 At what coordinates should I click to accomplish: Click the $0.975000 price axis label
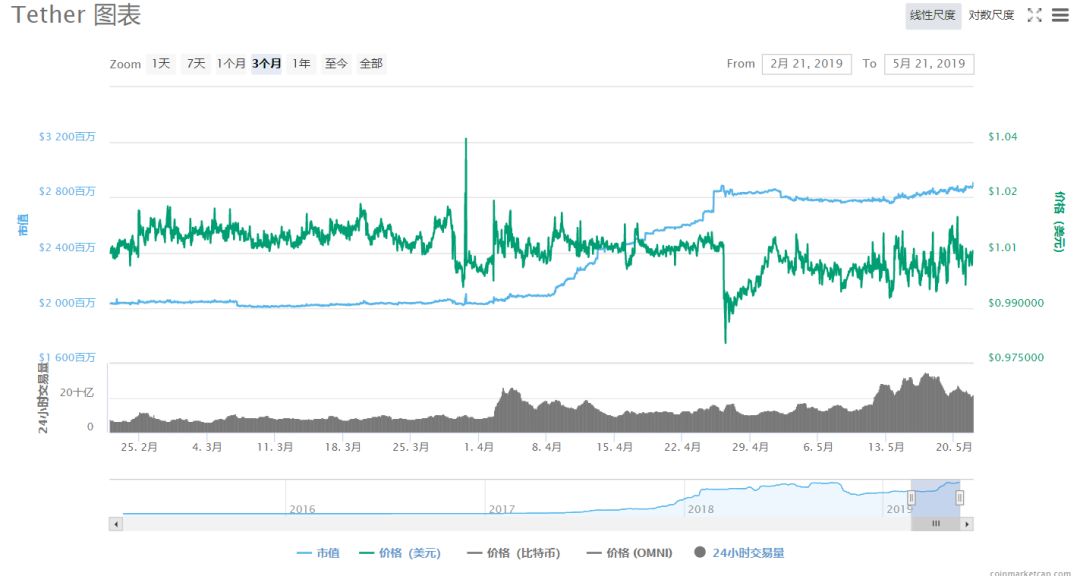[1016, 358]
